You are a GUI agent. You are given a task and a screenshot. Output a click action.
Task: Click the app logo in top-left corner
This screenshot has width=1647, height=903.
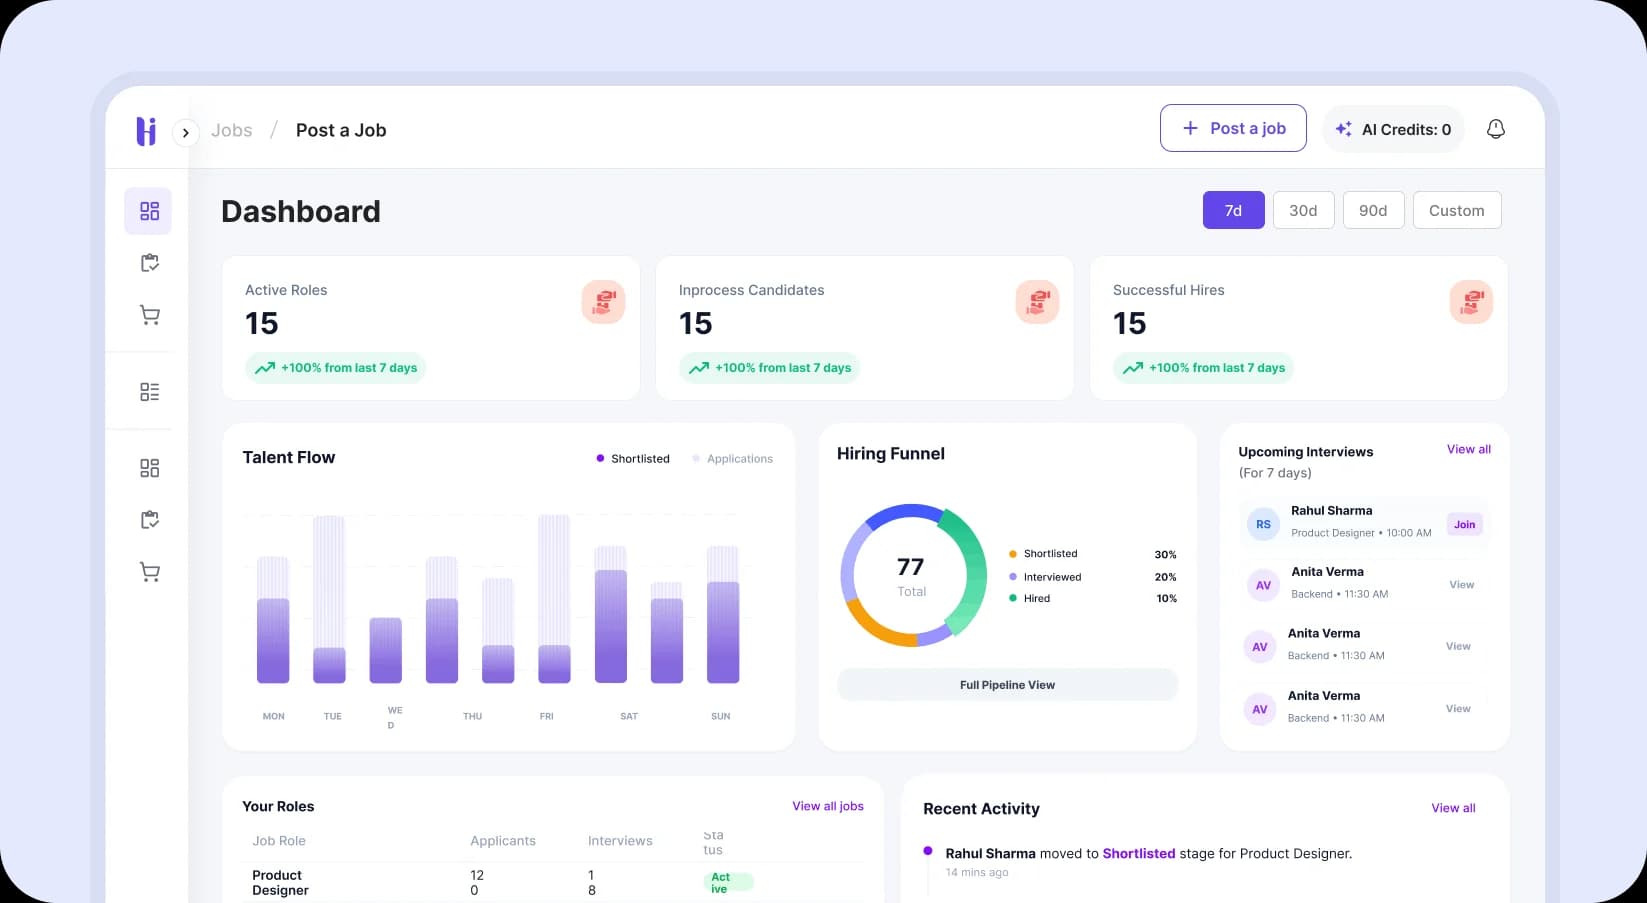pos(146,131)
